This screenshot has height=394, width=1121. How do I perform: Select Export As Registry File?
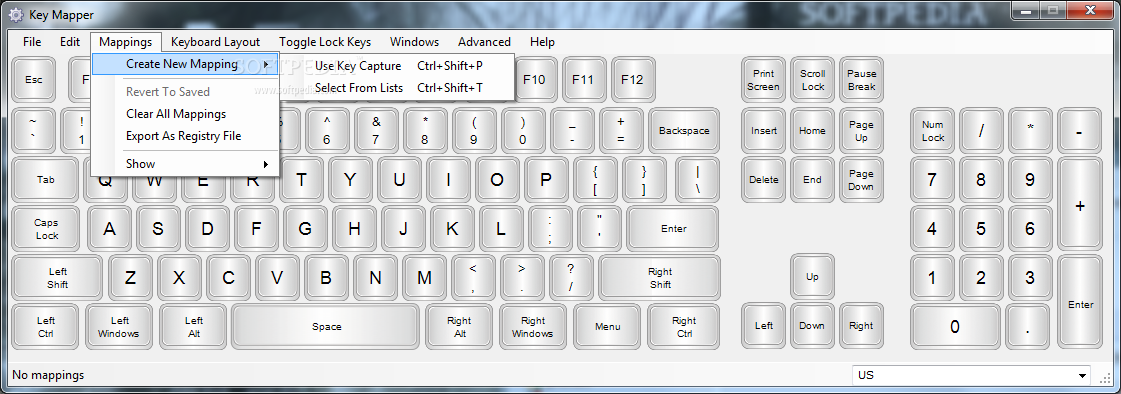(x=185, y=136)
